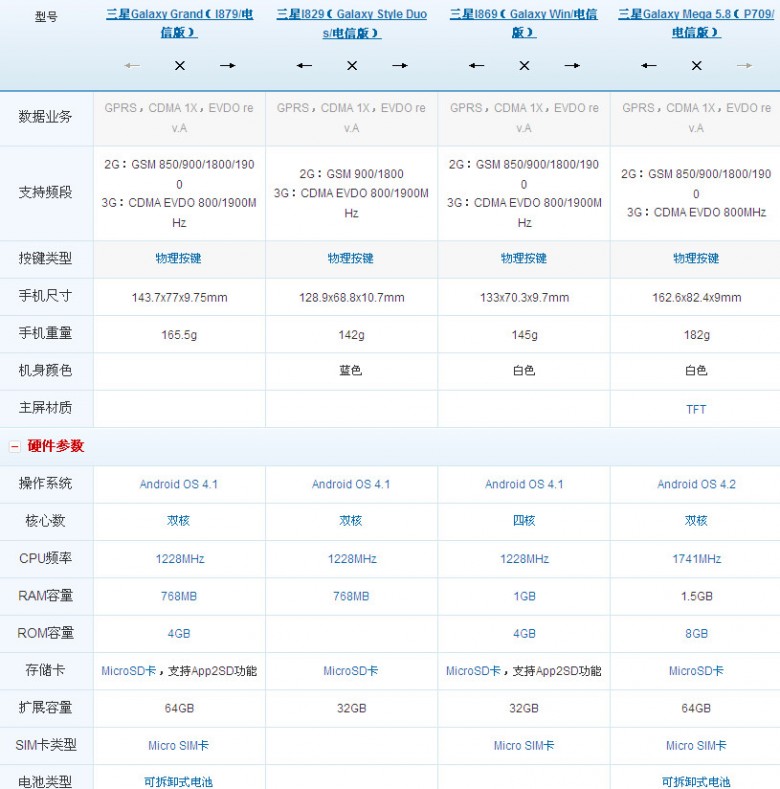
Task: Click 物理按键 link for Galaxy Mega 5.8
Action: [696, 259]
